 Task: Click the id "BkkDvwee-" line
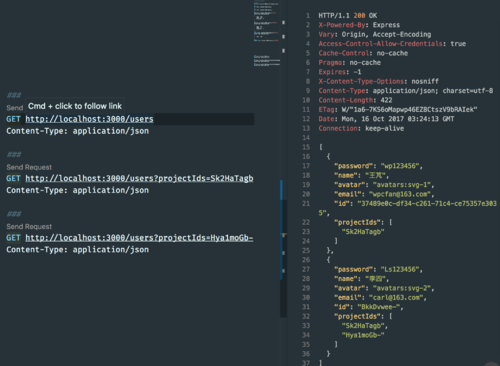coord(369,307)
